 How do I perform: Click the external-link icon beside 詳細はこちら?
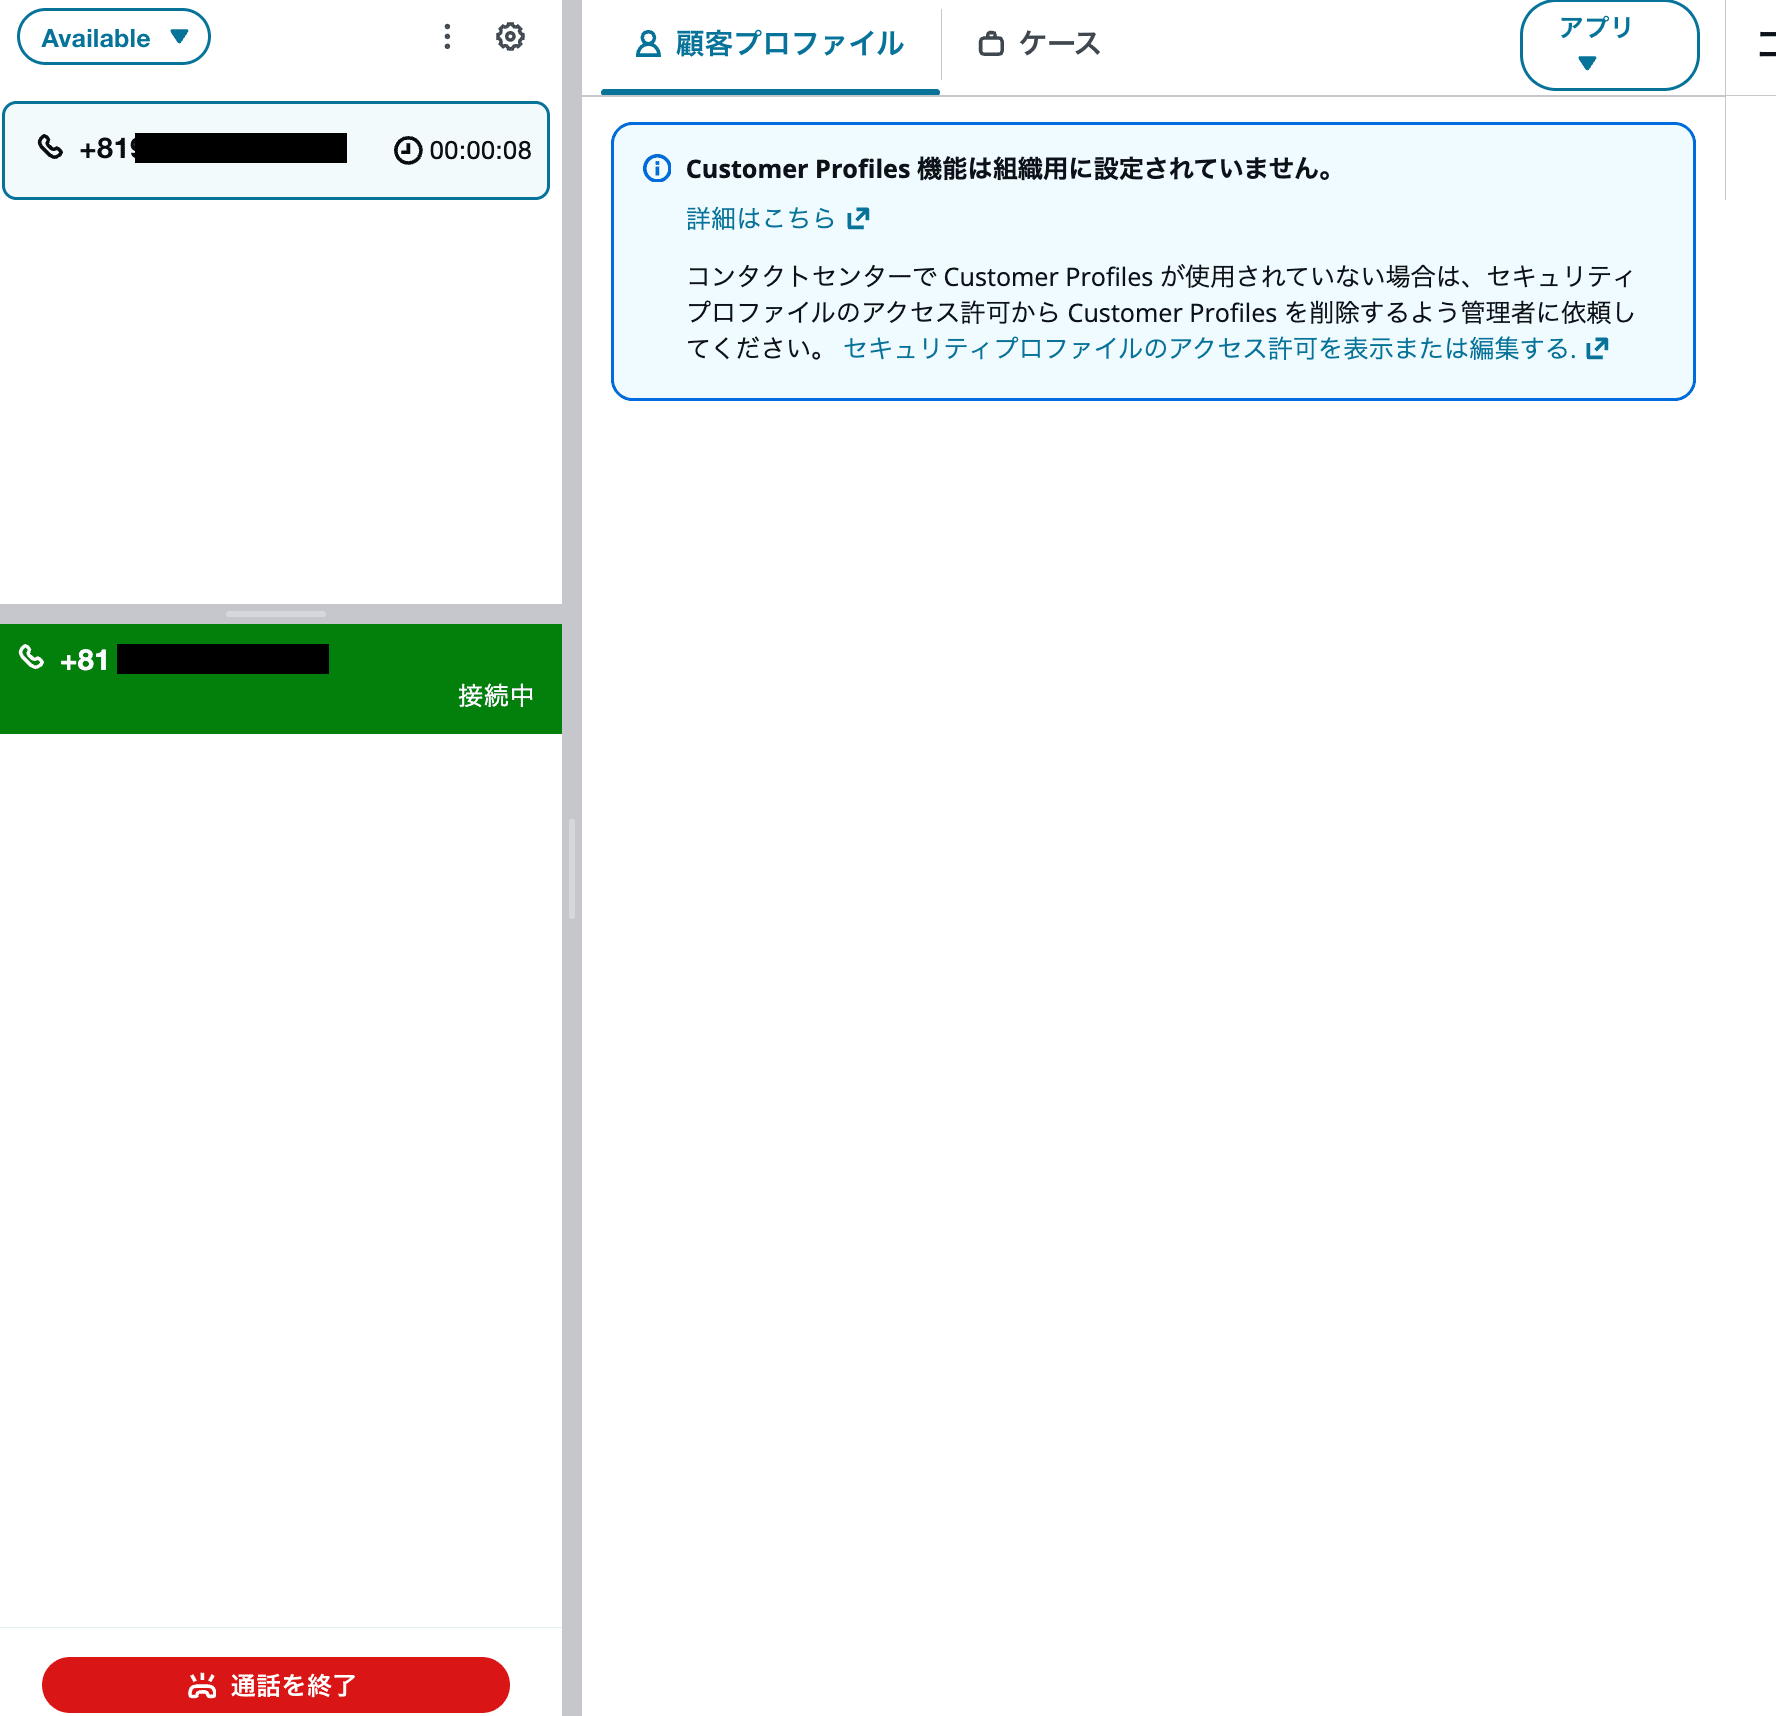(x=858, y=218)
